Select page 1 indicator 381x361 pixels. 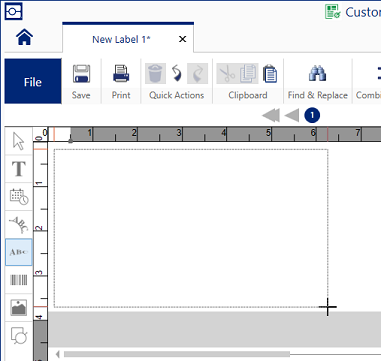[x=312, y=115]
